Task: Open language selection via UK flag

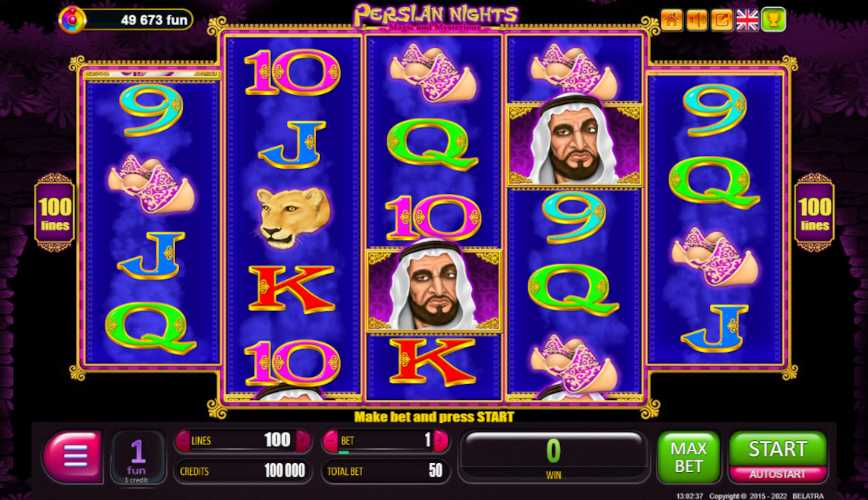Action: pyautogui.click(x=747, y=20)
